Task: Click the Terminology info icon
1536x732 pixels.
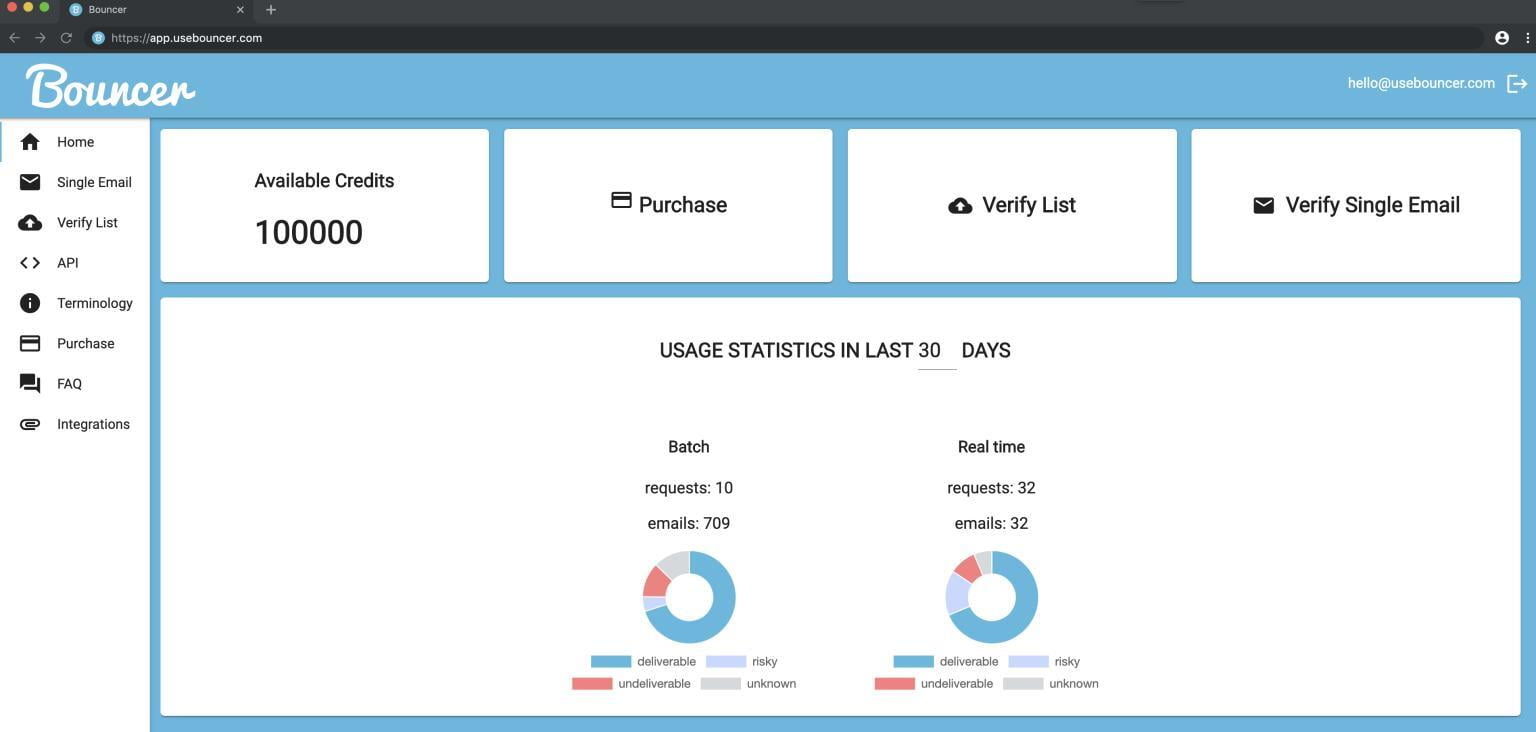Action: tap(30, 303)
